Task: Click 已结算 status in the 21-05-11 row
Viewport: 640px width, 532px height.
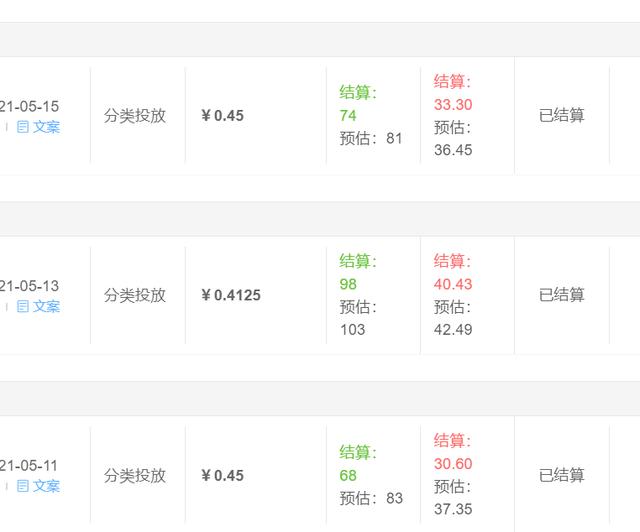Action: click(x=562, y=475)
